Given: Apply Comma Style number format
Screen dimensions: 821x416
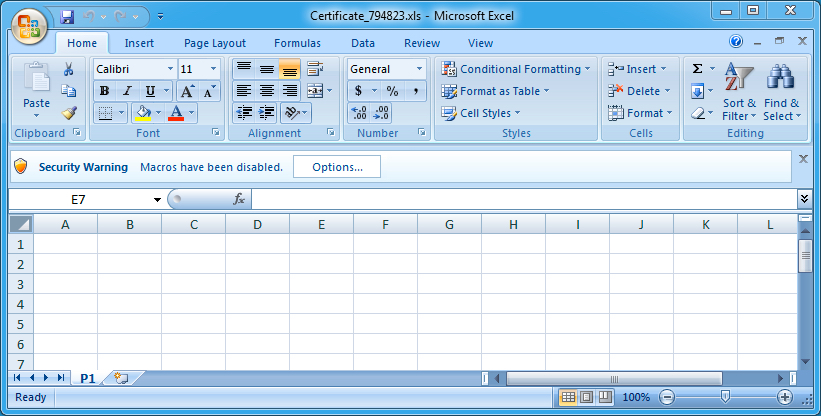Looking at the screenshot, I should tap(415, 91).
